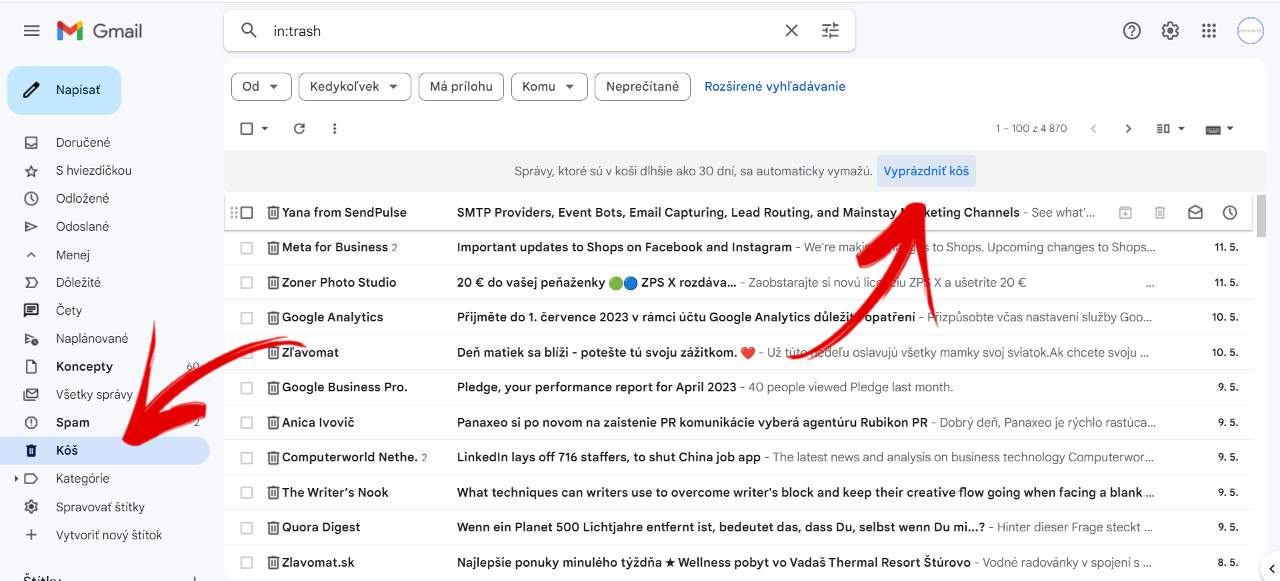
Task: Open the account avatar
Action: tap(1250, 31)
